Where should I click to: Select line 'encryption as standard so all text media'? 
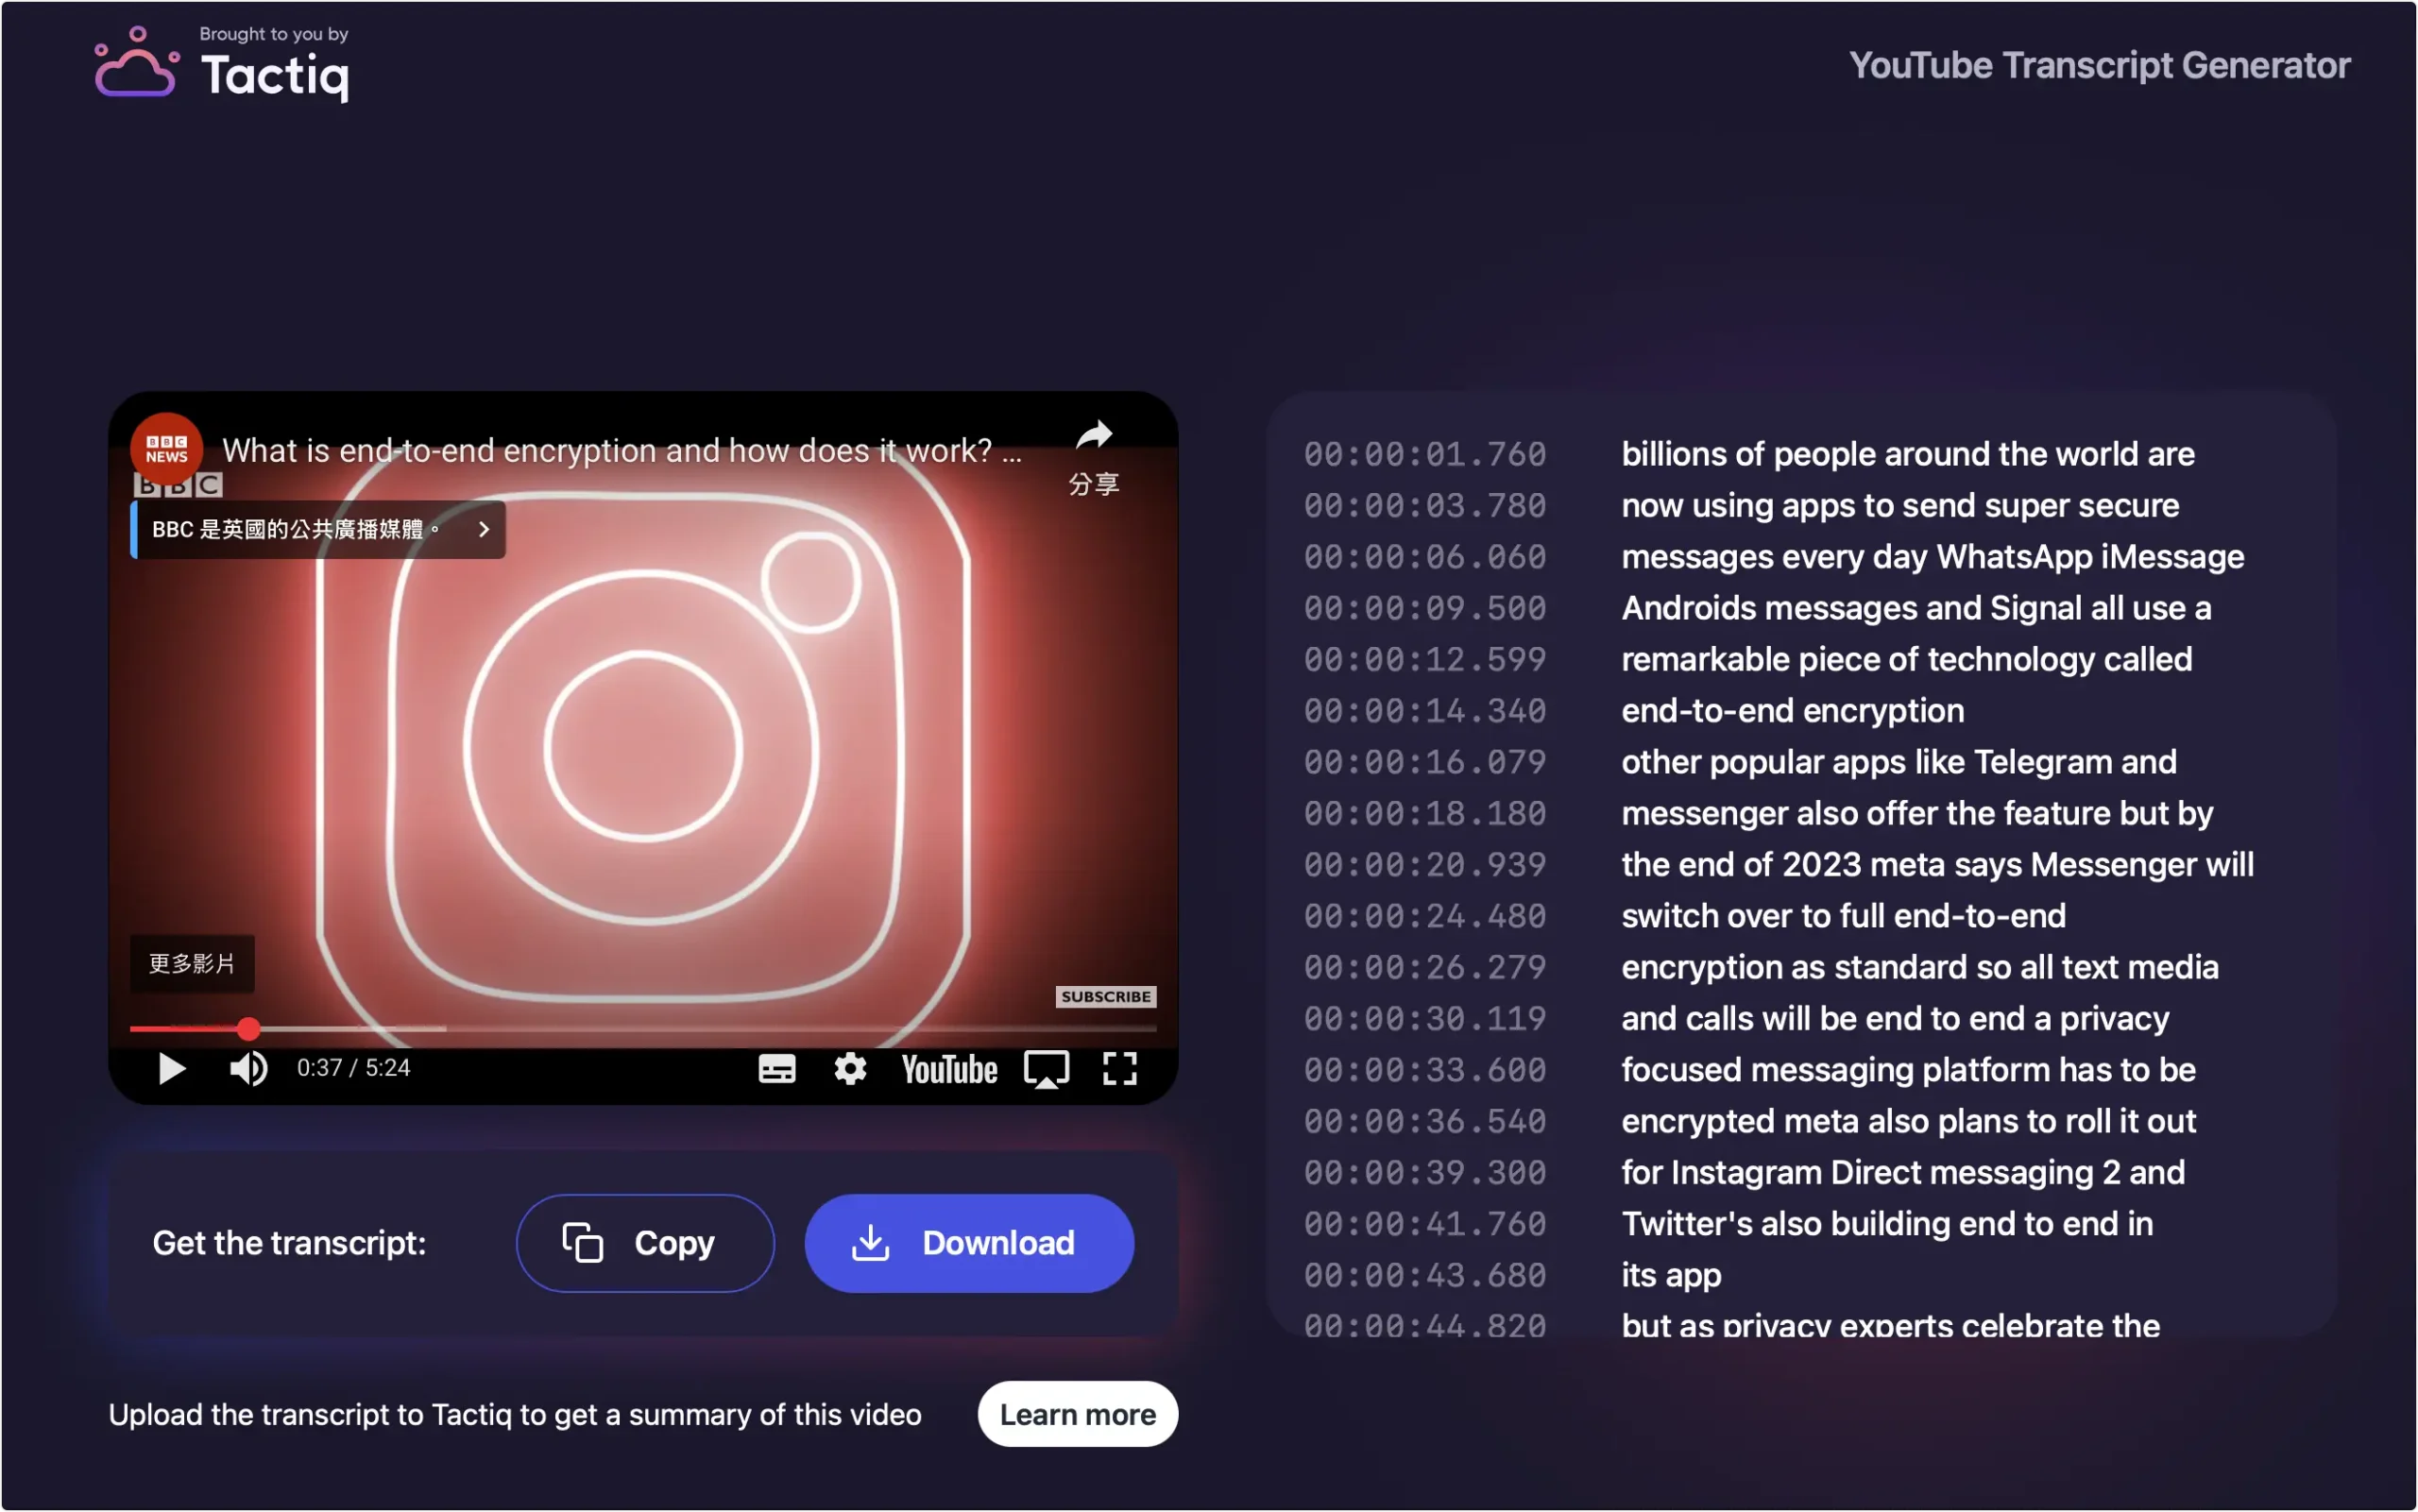coord(1919,967)
